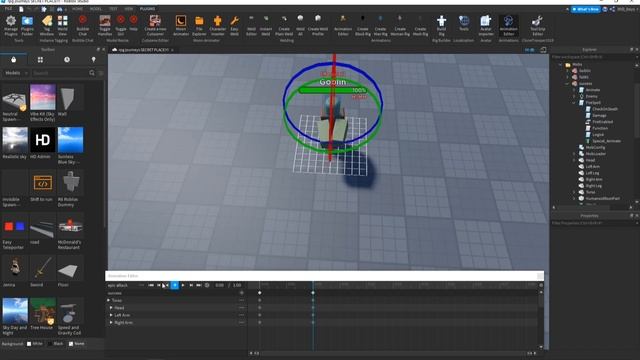Click the highlighted pause button
Image resolution: width=640 pixels, height=360 pixels.
tap(175, 285)
